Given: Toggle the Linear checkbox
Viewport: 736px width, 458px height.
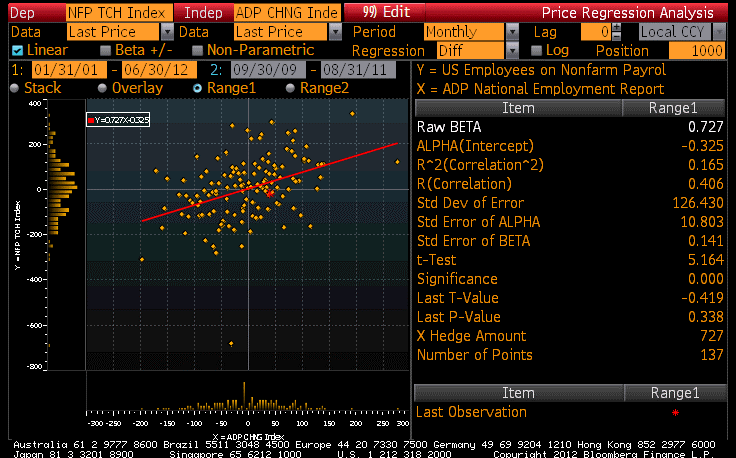Looking at the screenshot, I should pyautogui.click(x=17, y=51).
